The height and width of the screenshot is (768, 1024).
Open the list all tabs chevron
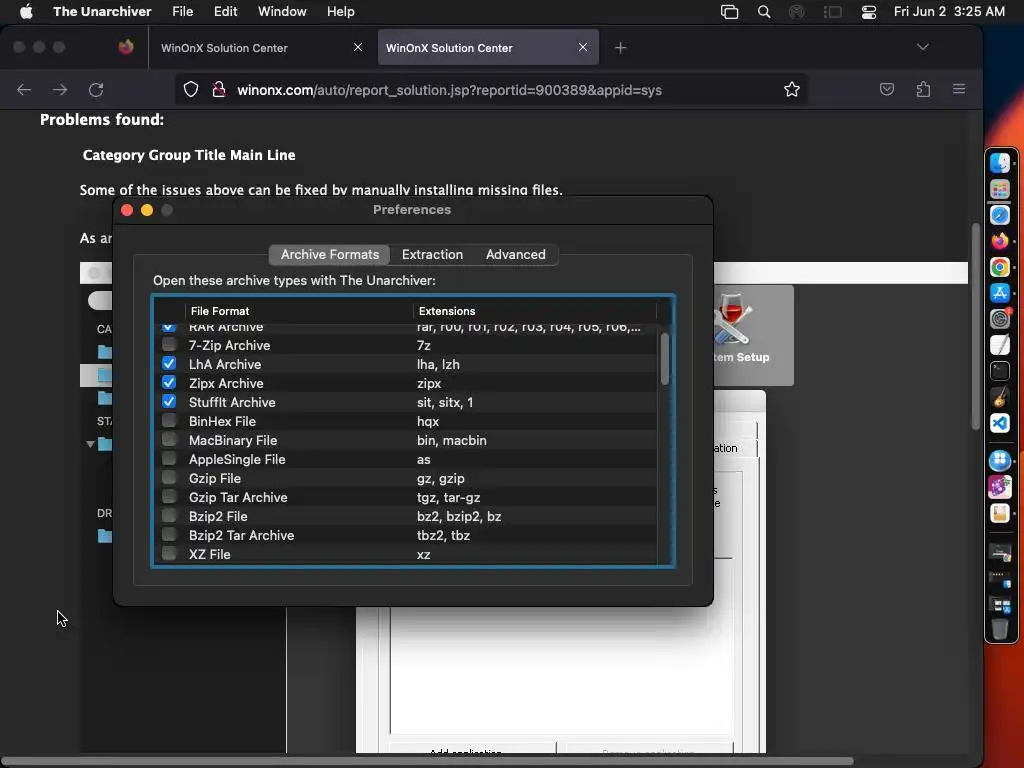(922, 47)
